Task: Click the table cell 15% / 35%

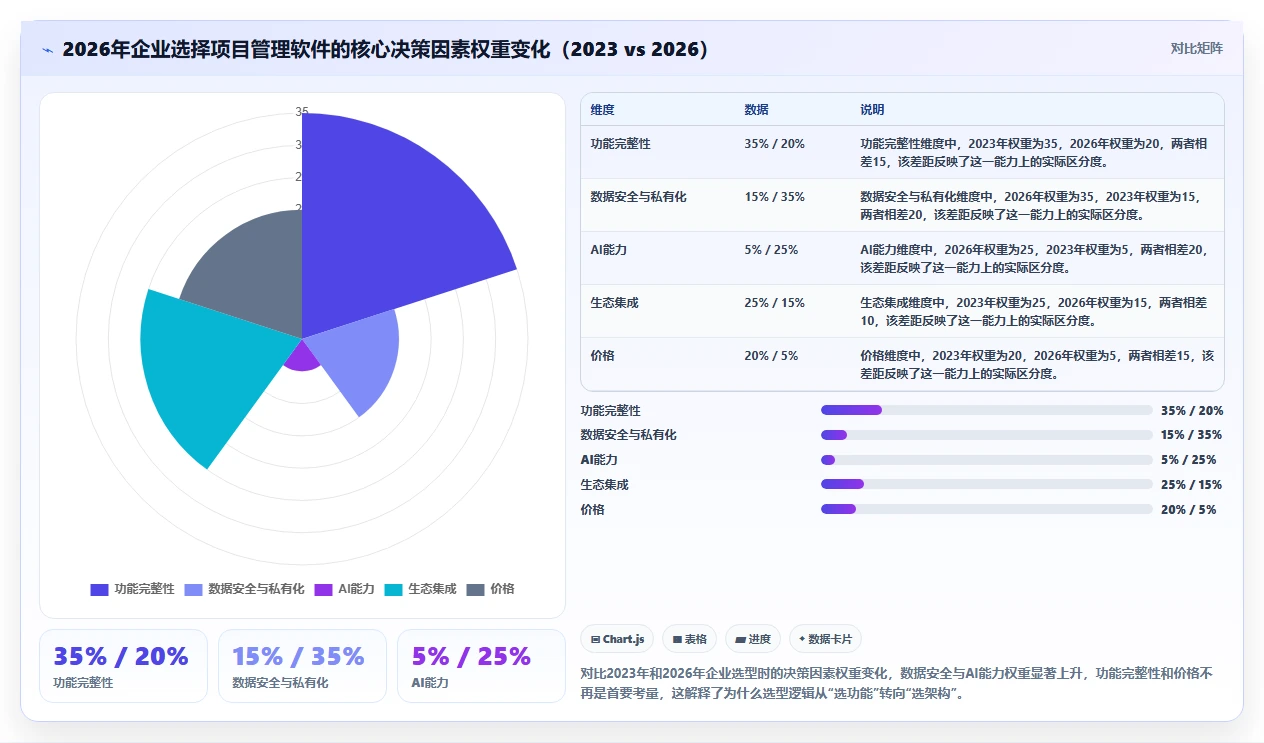Action: click(774, 197)
